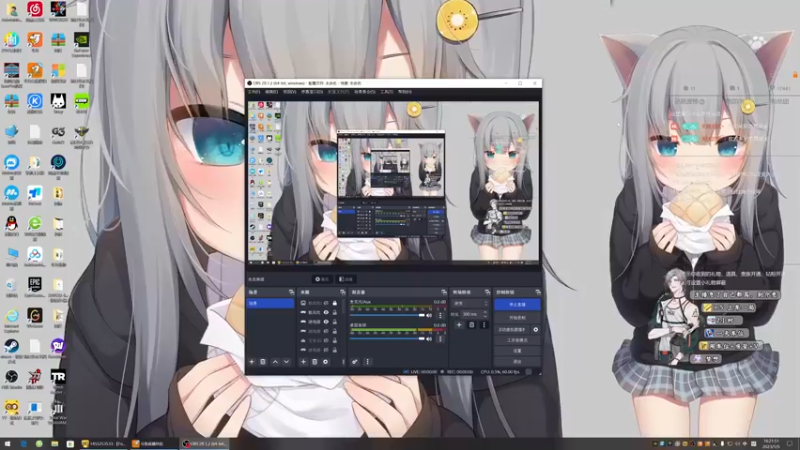Open transition properties three-dot menu
The image size is (800, 450).
(484, 324)
